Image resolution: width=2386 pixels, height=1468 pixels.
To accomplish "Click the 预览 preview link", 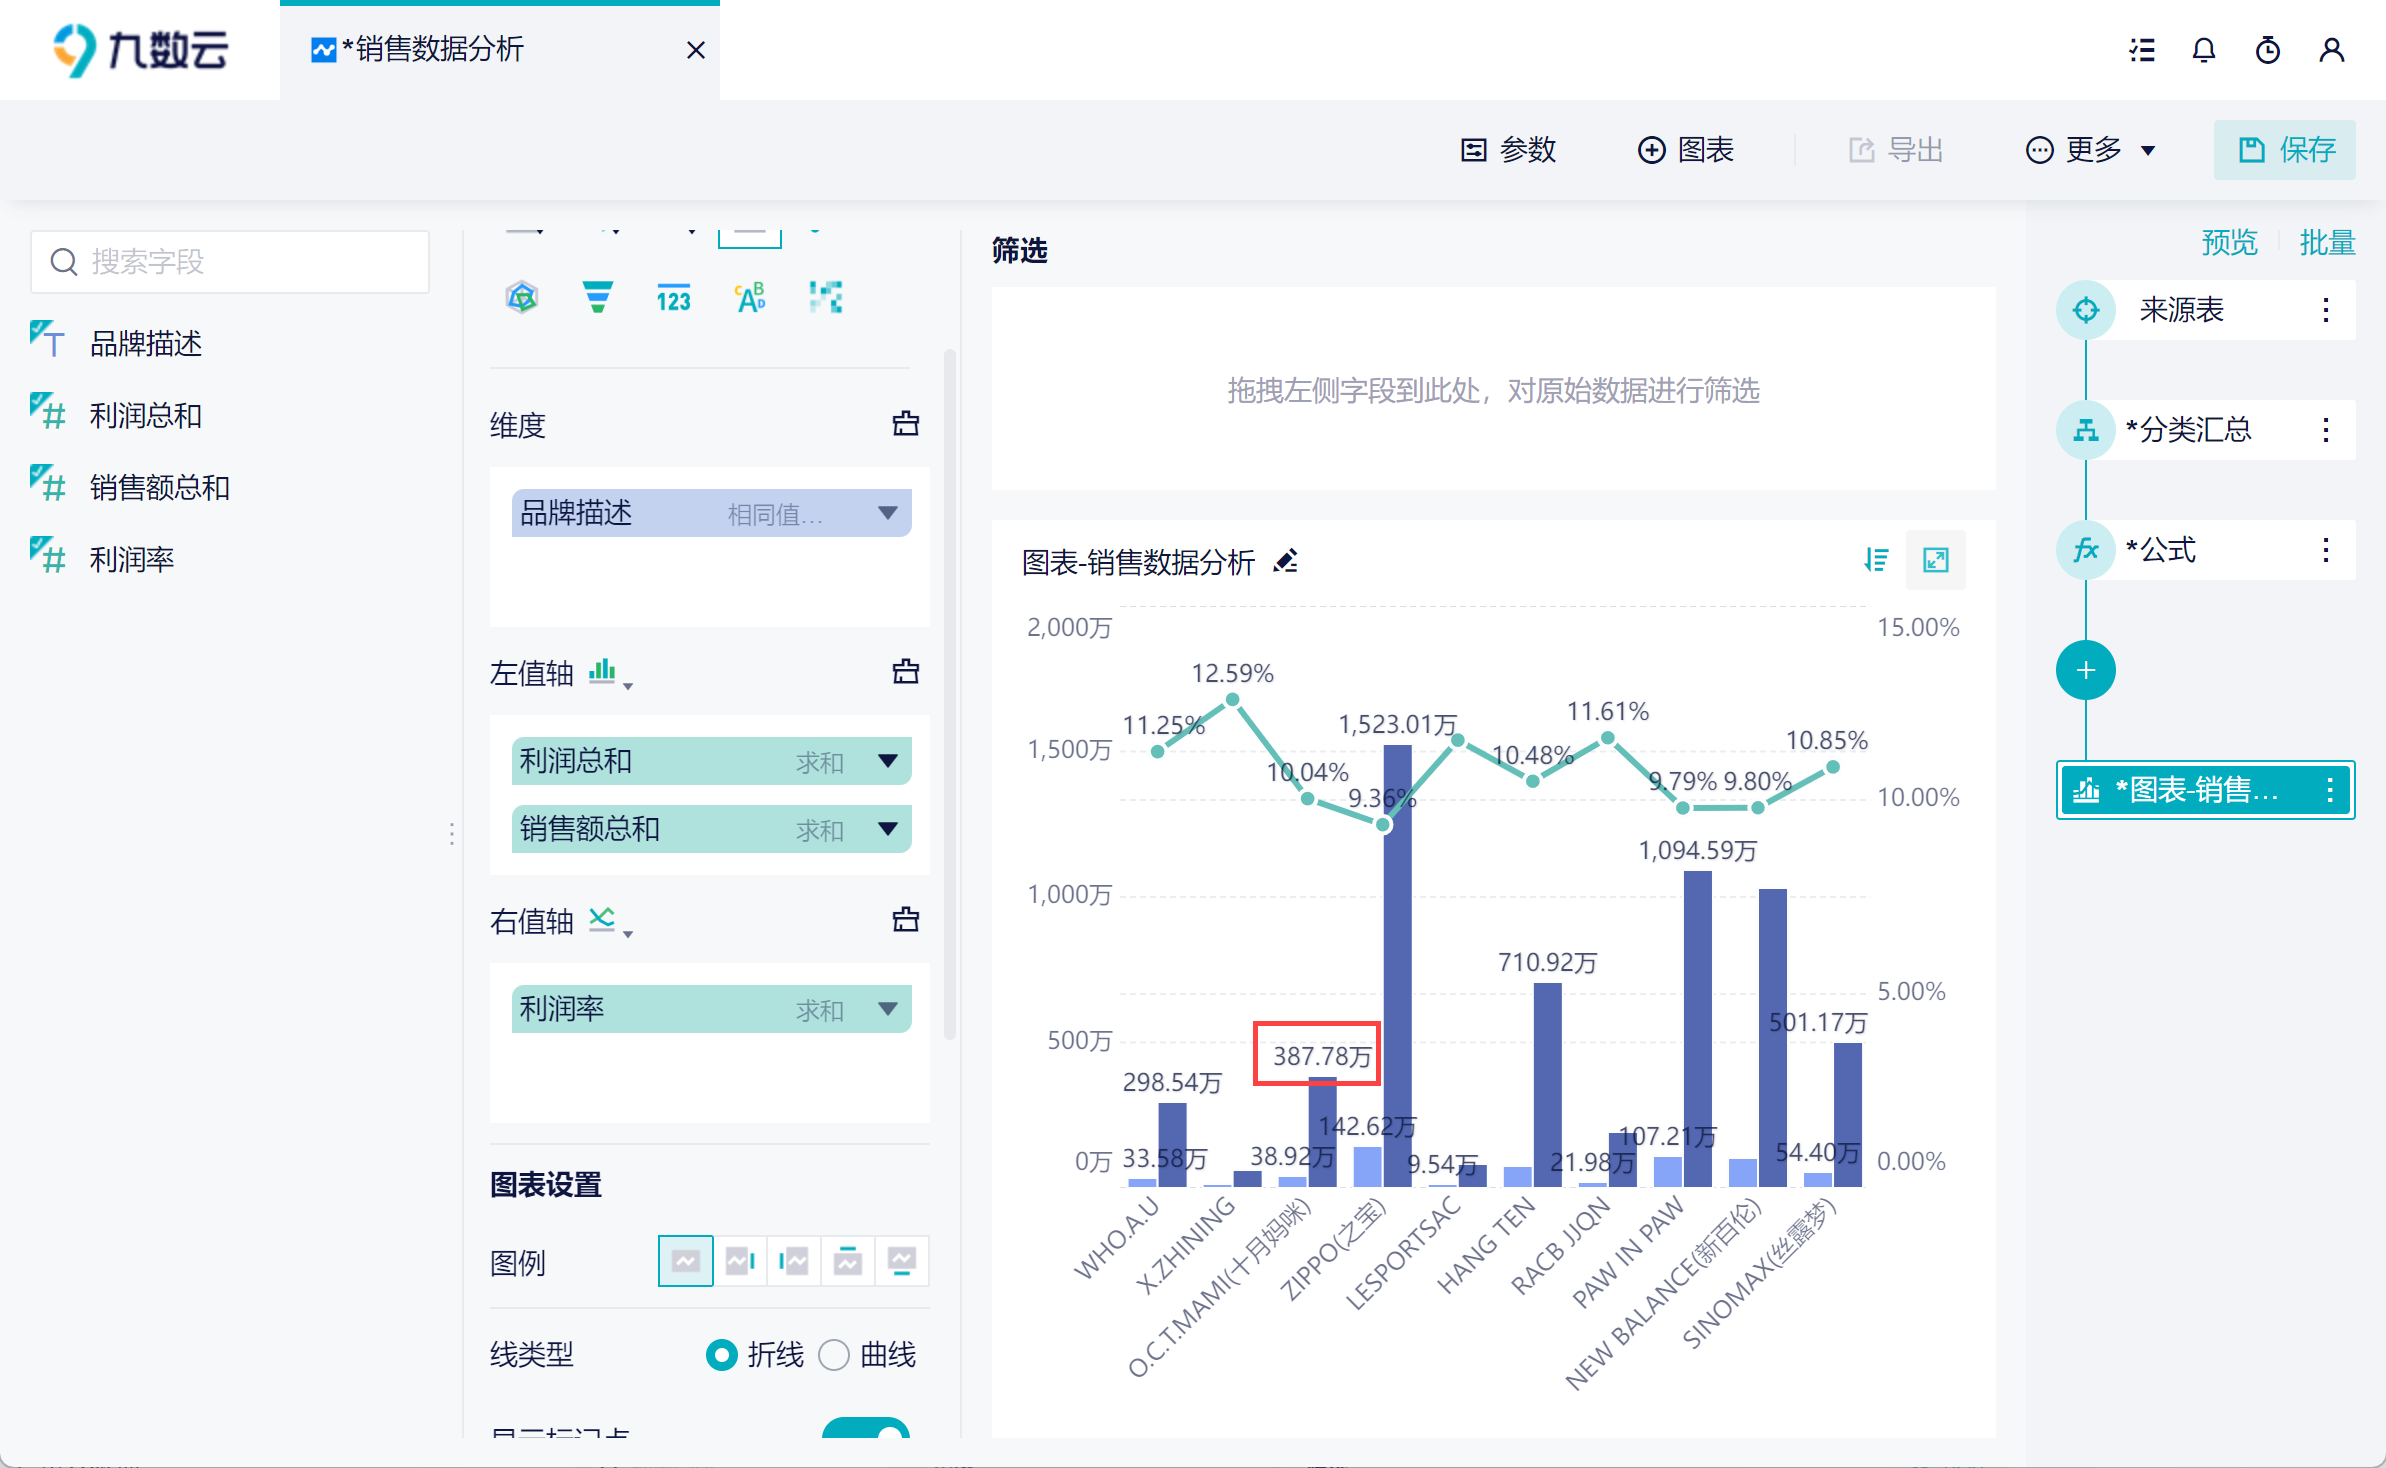I will click(x=2229, y=242).
